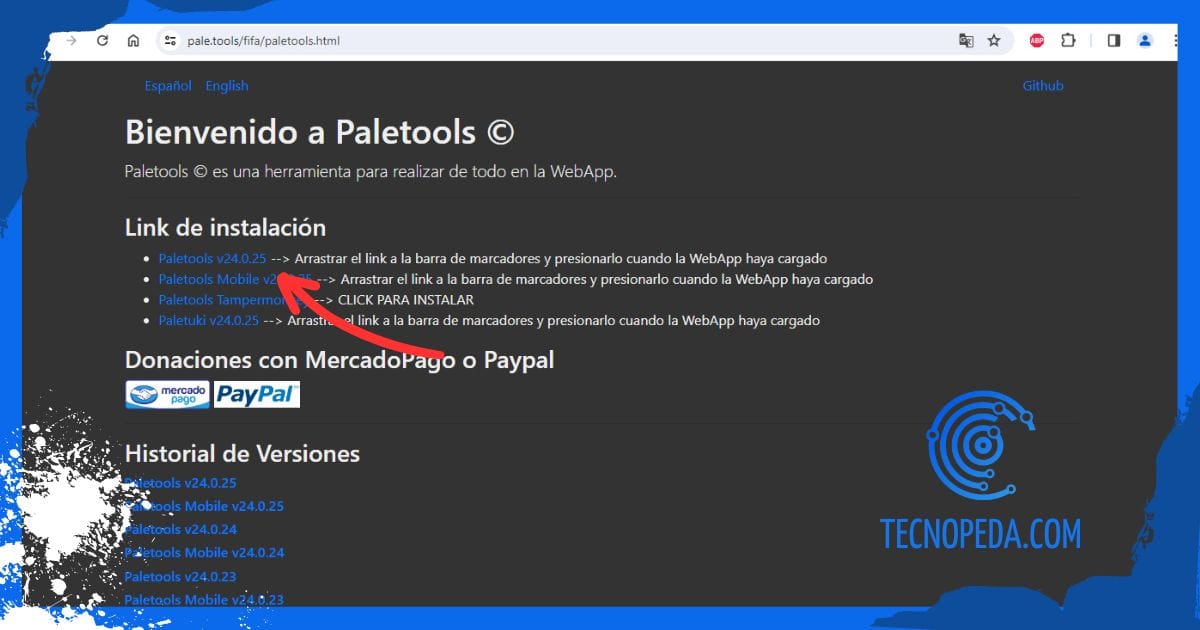
Task: Open Paletools Mobile v24.0.25 in Historial de Versiones
Action: click(x=204, y=506)
